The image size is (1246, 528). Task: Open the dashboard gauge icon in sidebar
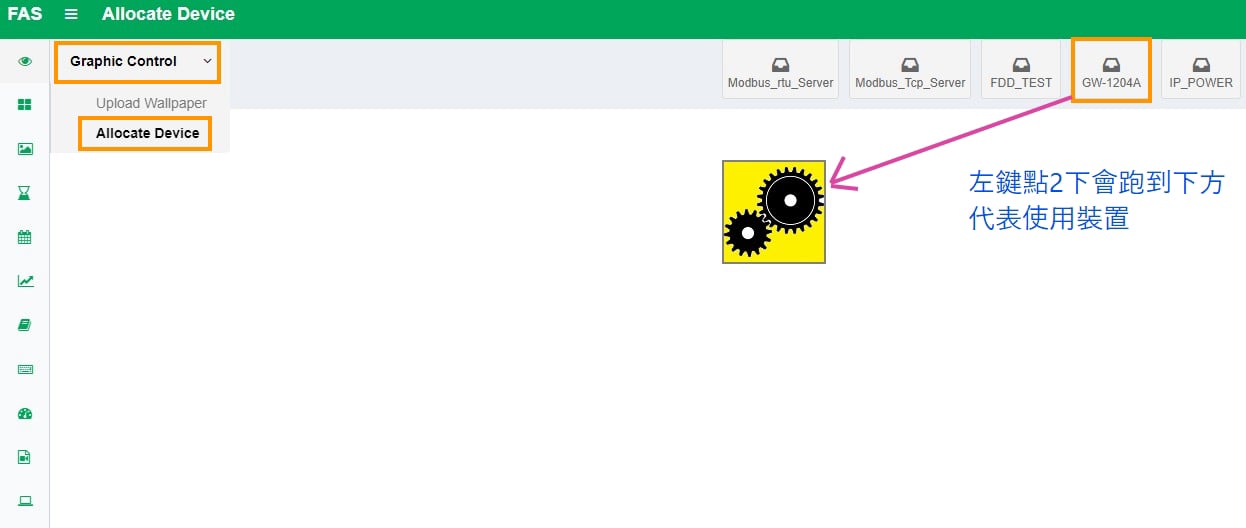pyautogui.click(x=25, y=413)
